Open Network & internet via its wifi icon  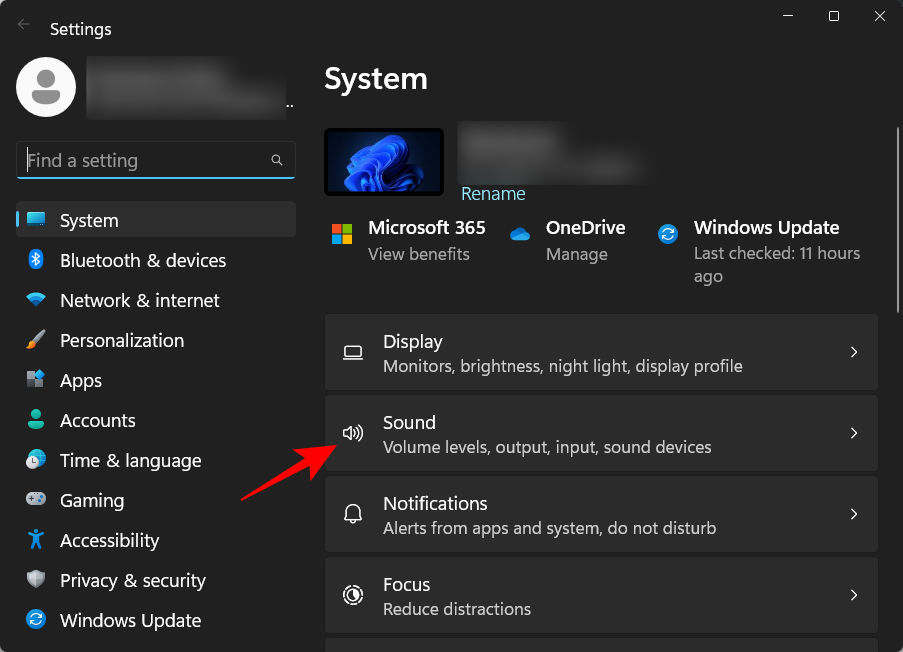coord(36,300)
